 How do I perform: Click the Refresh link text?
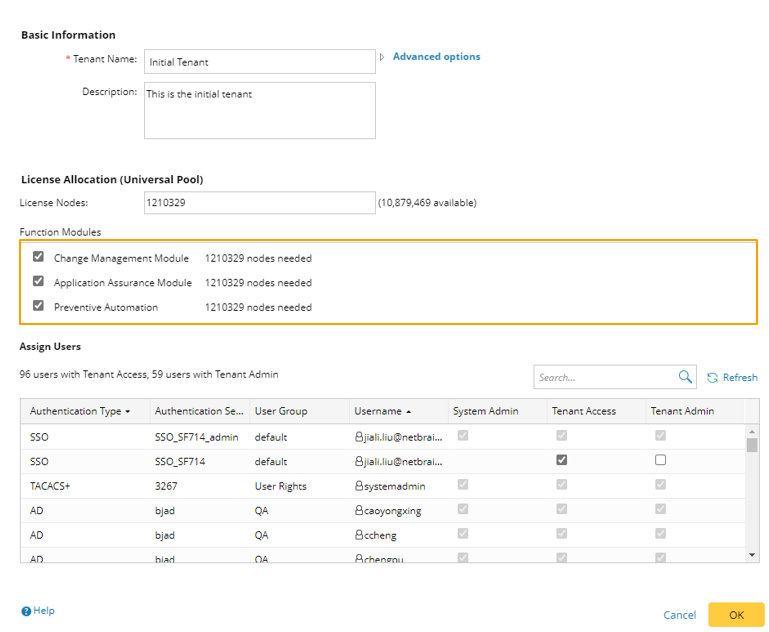point(740,378)
